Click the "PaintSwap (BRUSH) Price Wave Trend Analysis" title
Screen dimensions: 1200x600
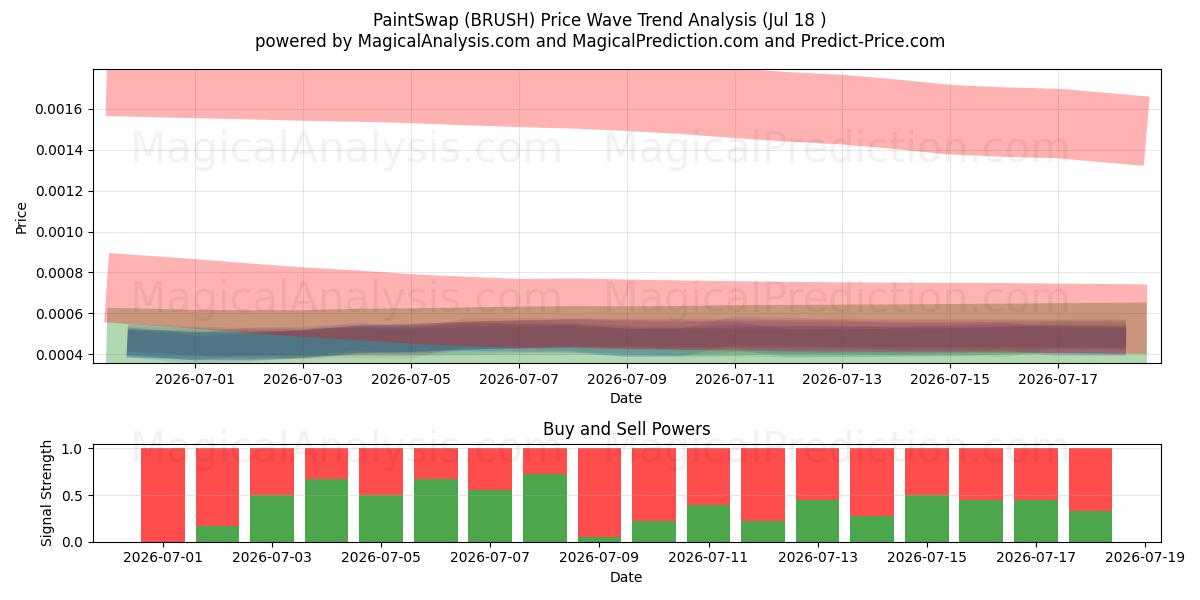click(x=600, y=19)
